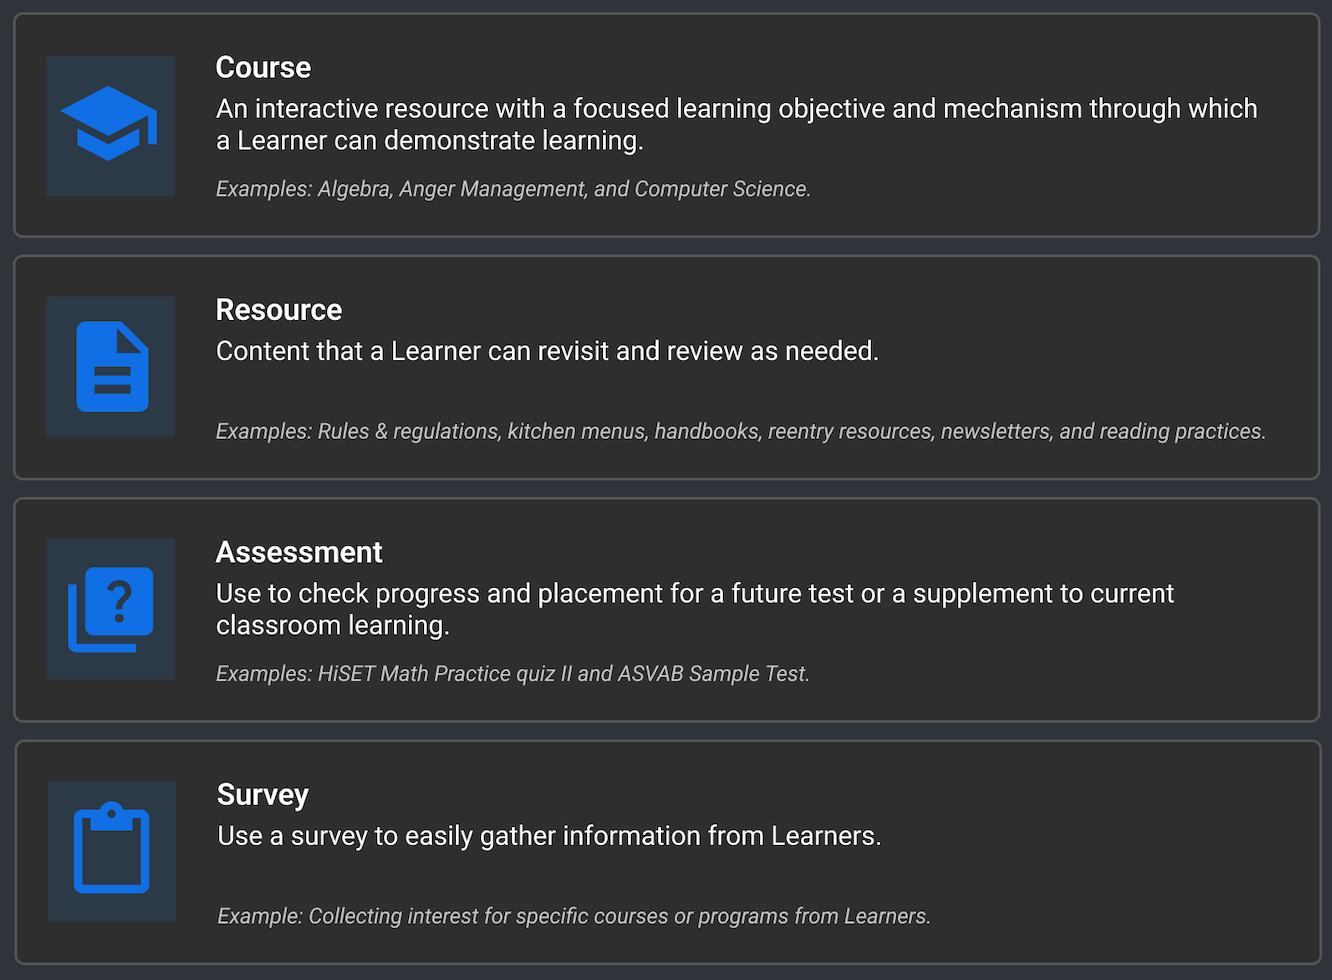Screen dimensions: 1332x980
Task: Click the graduation cap Course icon
Action: pyautogui.click(x=110, y=125)
